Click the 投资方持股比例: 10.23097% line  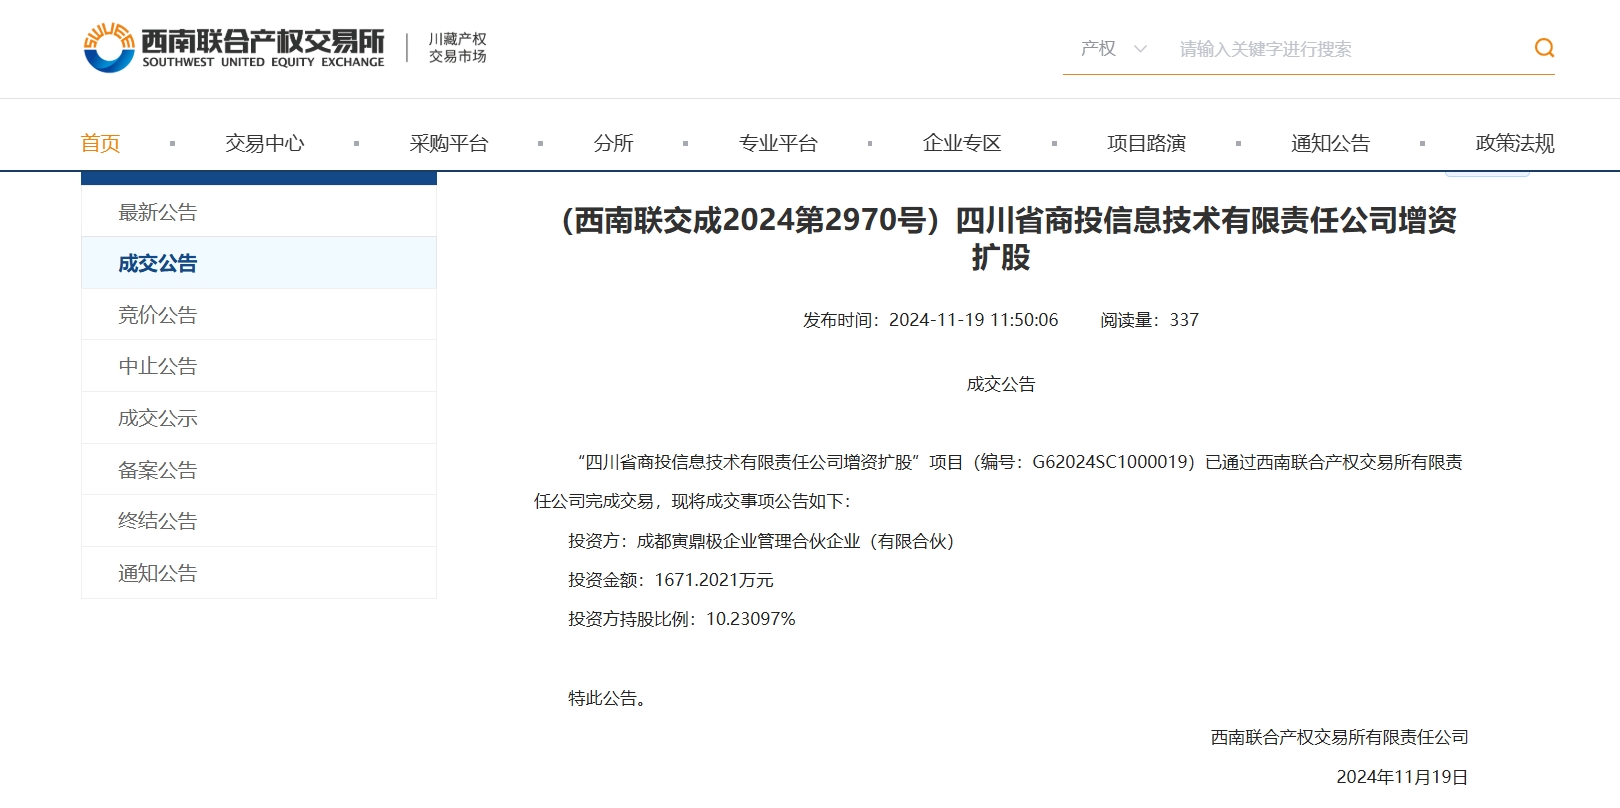point(682,619)
